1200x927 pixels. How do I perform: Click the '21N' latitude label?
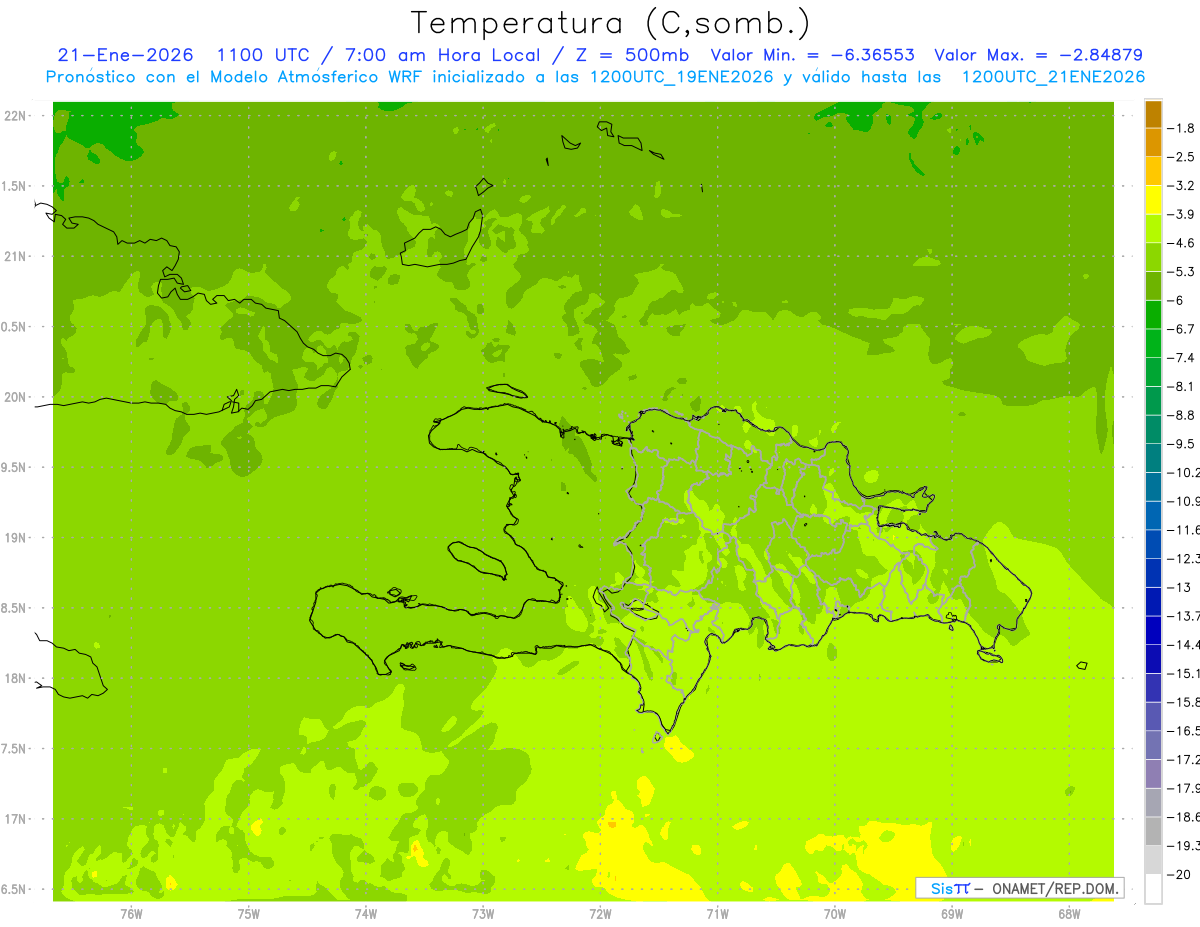point(16,257)
